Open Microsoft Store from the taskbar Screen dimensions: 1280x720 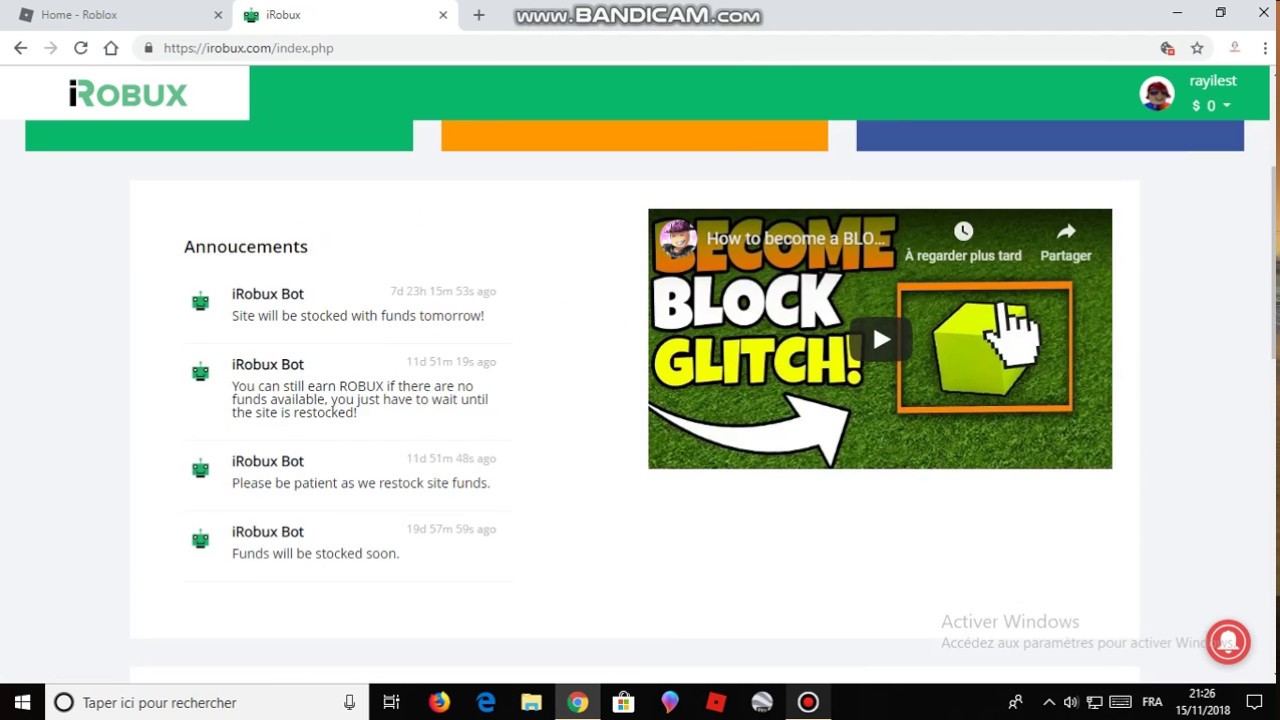point(624,702)
